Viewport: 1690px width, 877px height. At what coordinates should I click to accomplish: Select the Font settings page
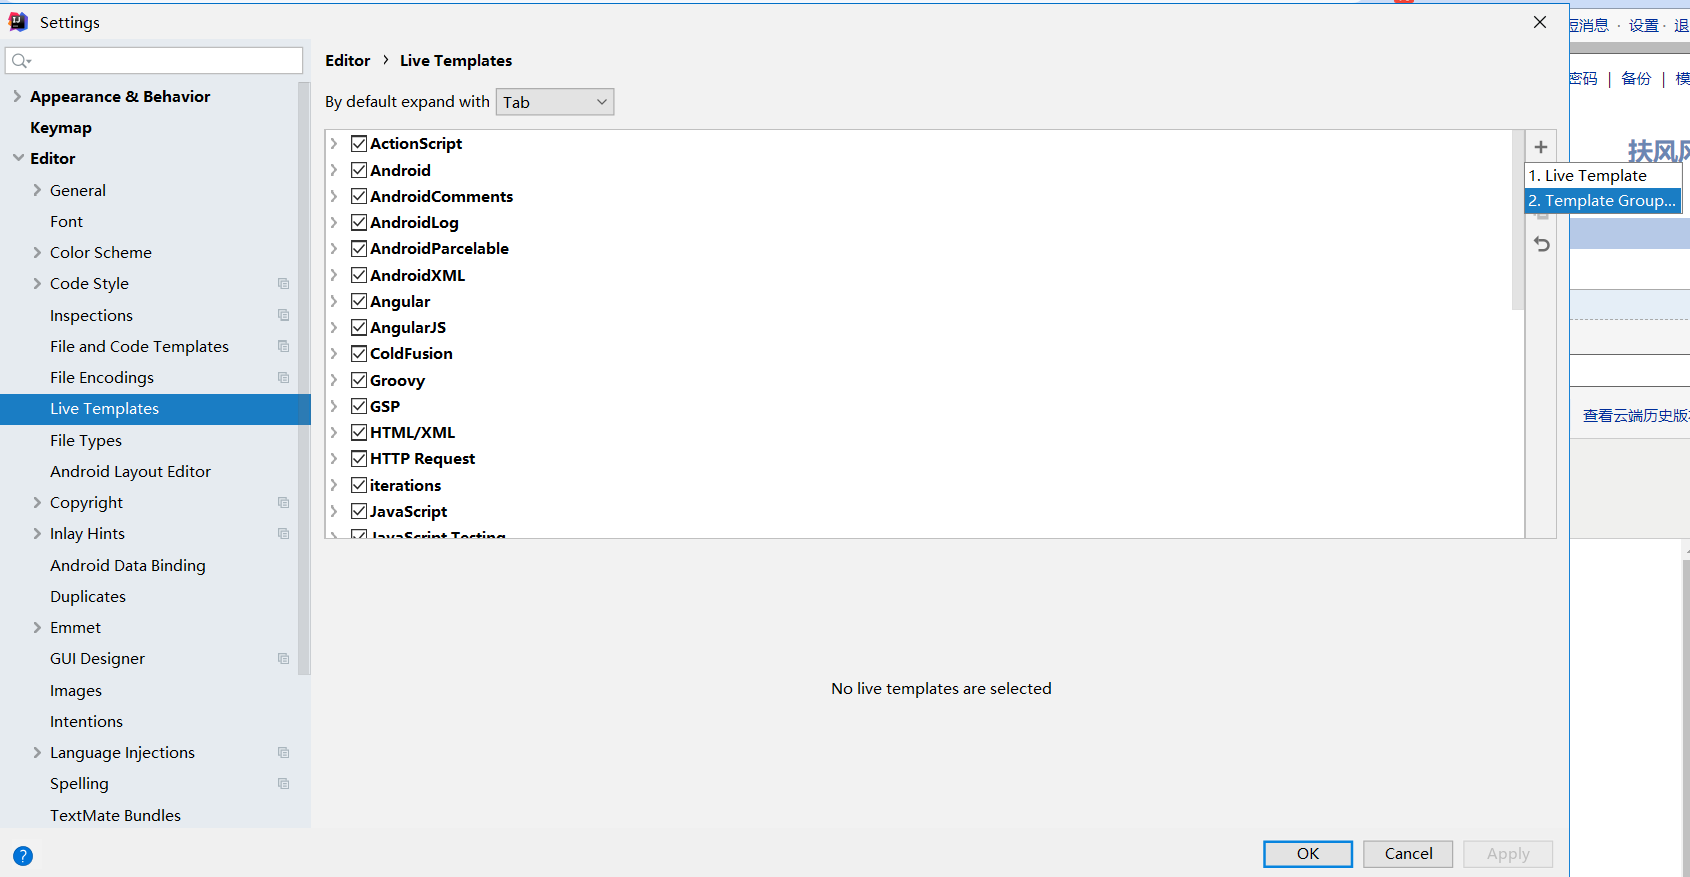point(67,222)
